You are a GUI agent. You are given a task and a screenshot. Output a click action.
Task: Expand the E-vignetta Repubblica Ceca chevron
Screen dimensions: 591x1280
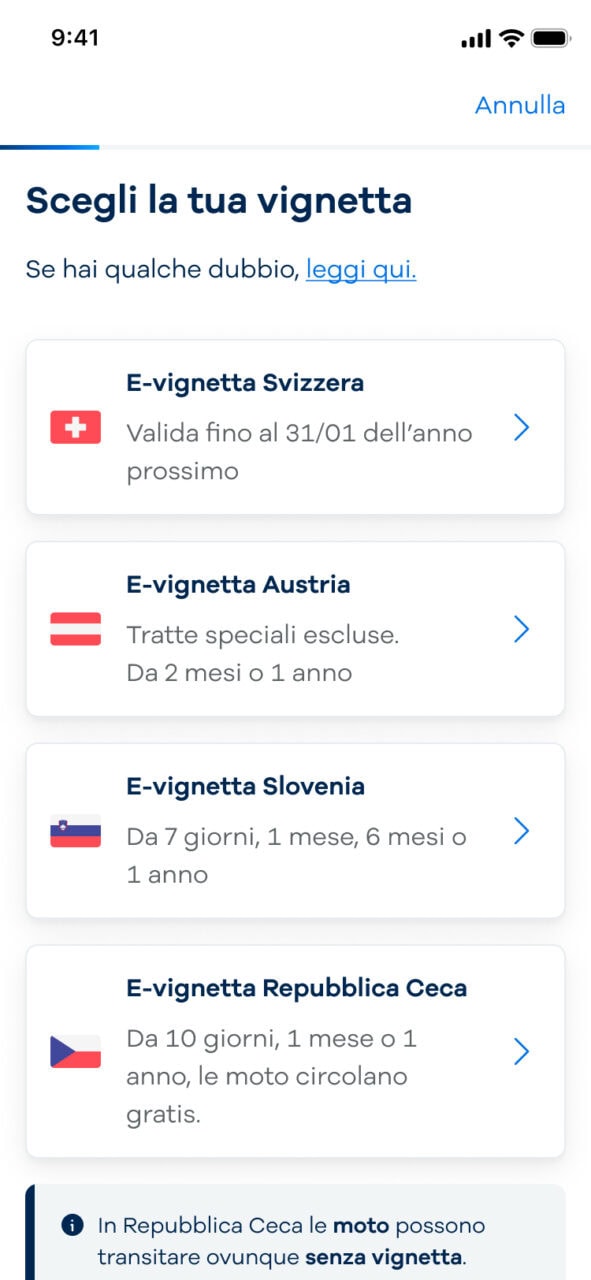tap(522, 1051)
